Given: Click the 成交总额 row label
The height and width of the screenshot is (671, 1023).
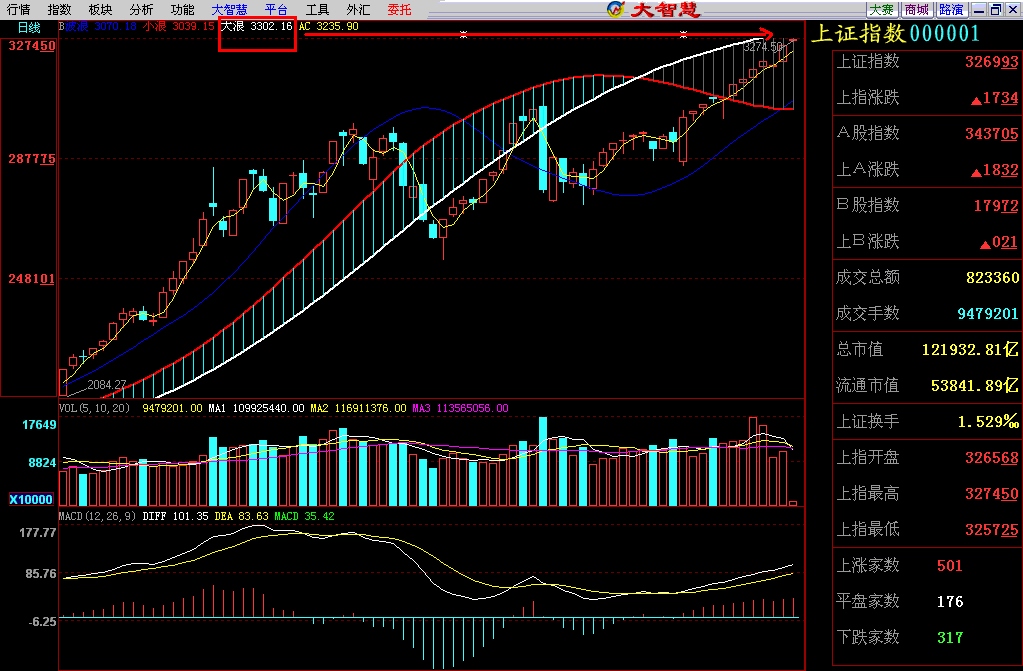Looking at the screenshot, I should pyautogui.click(x=868, y=277).
